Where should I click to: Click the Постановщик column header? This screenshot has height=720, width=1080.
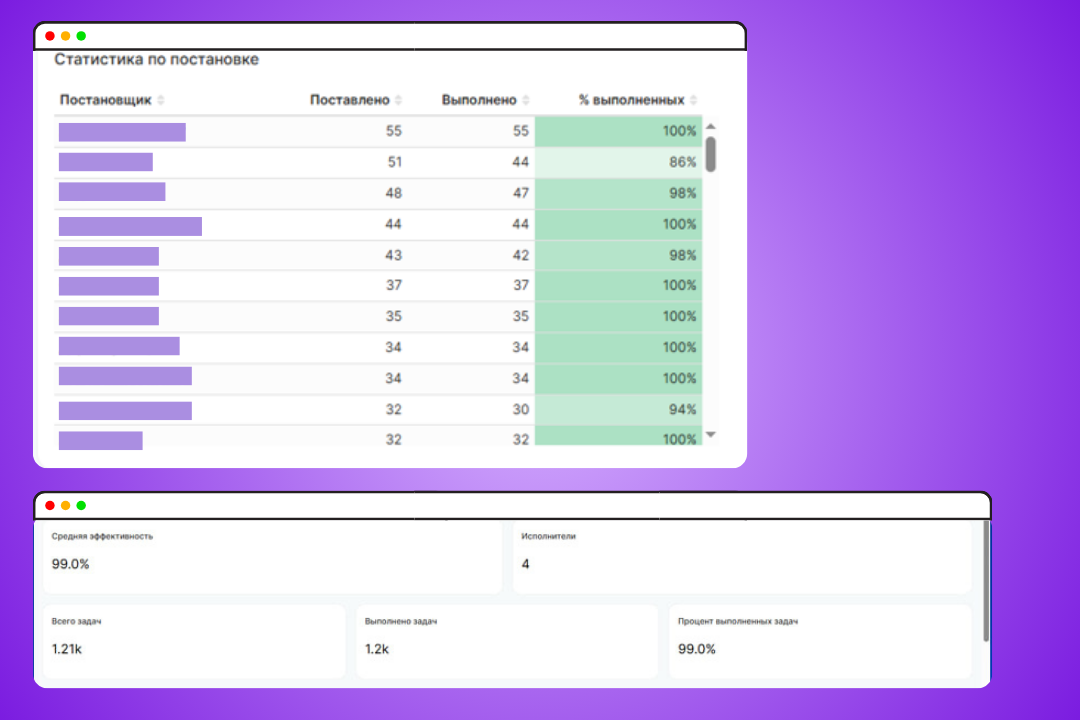coord(105,100)
